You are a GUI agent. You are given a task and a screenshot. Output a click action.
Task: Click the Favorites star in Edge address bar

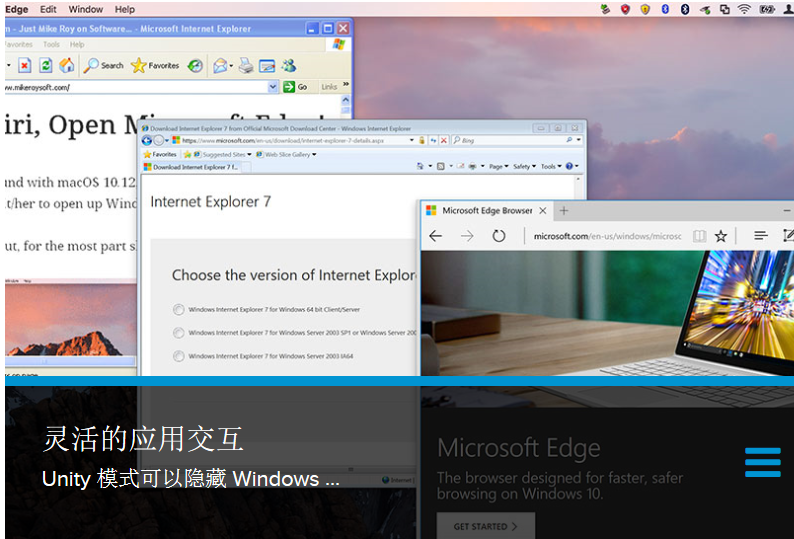721,236
